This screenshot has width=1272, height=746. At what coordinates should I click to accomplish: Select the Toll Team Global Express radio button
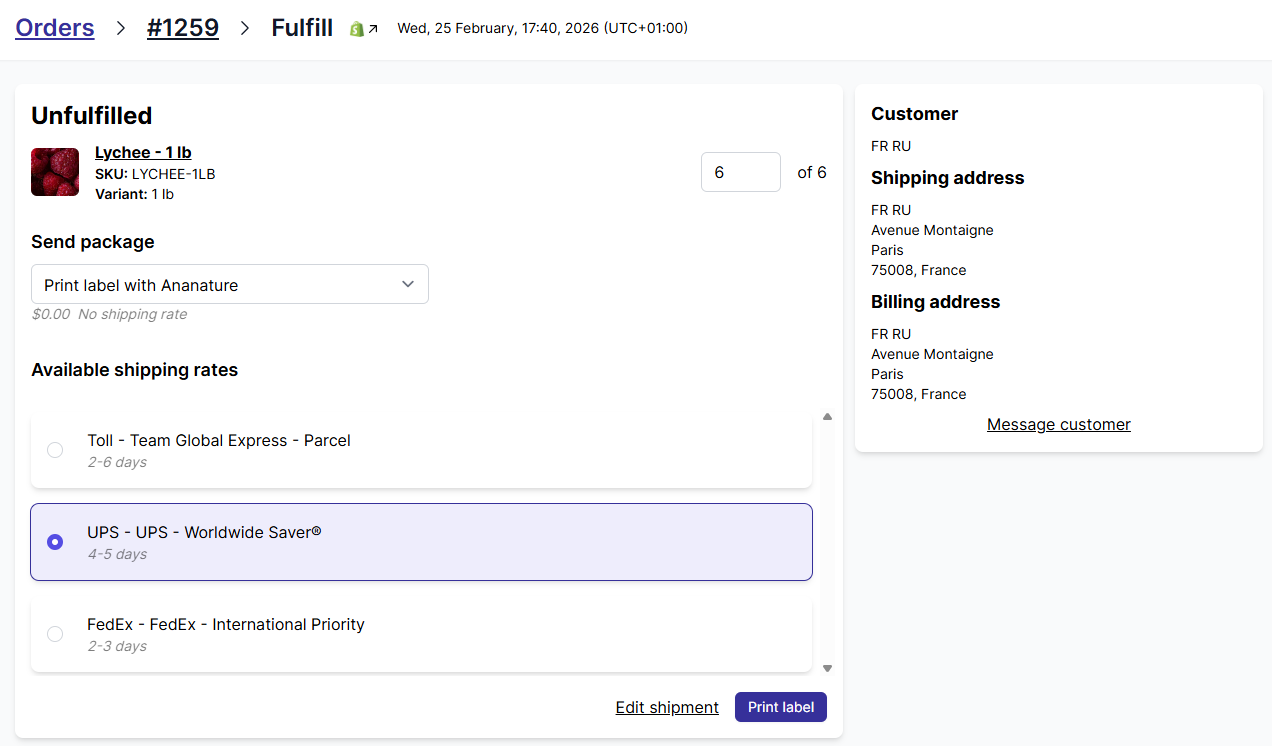point(55,450)
